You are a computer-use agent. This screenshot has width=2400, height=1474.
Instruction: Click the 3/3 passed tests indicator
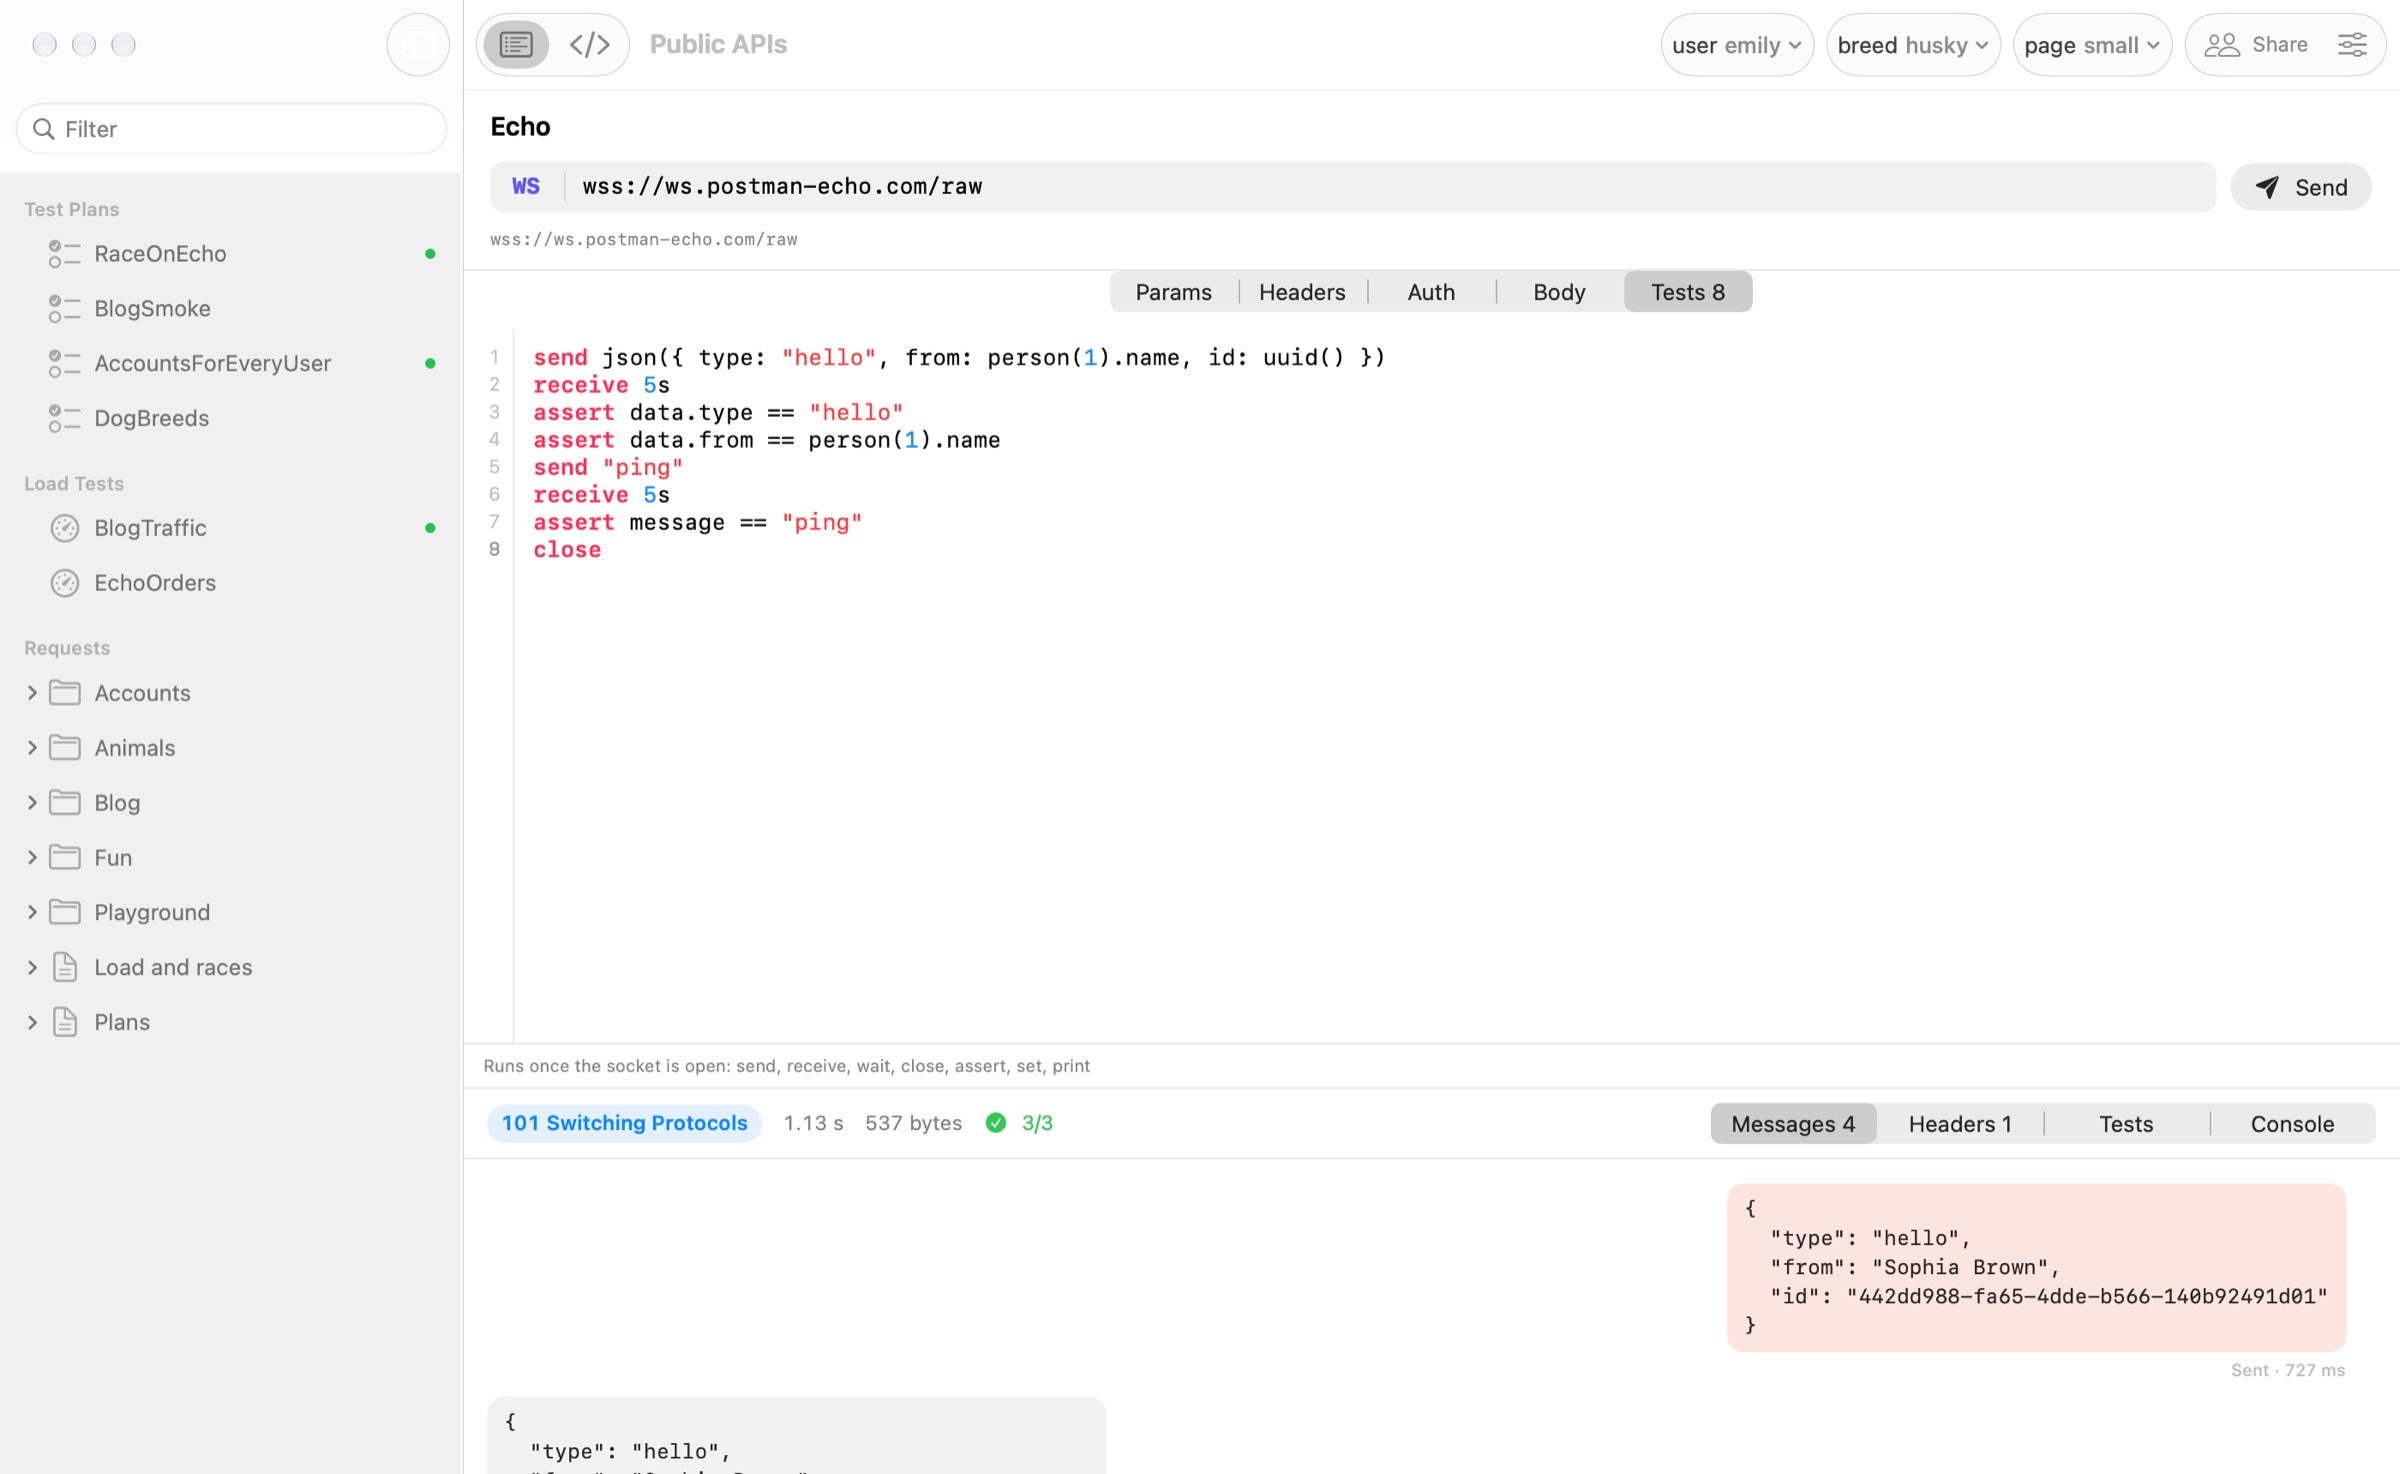[1037, 1123]
